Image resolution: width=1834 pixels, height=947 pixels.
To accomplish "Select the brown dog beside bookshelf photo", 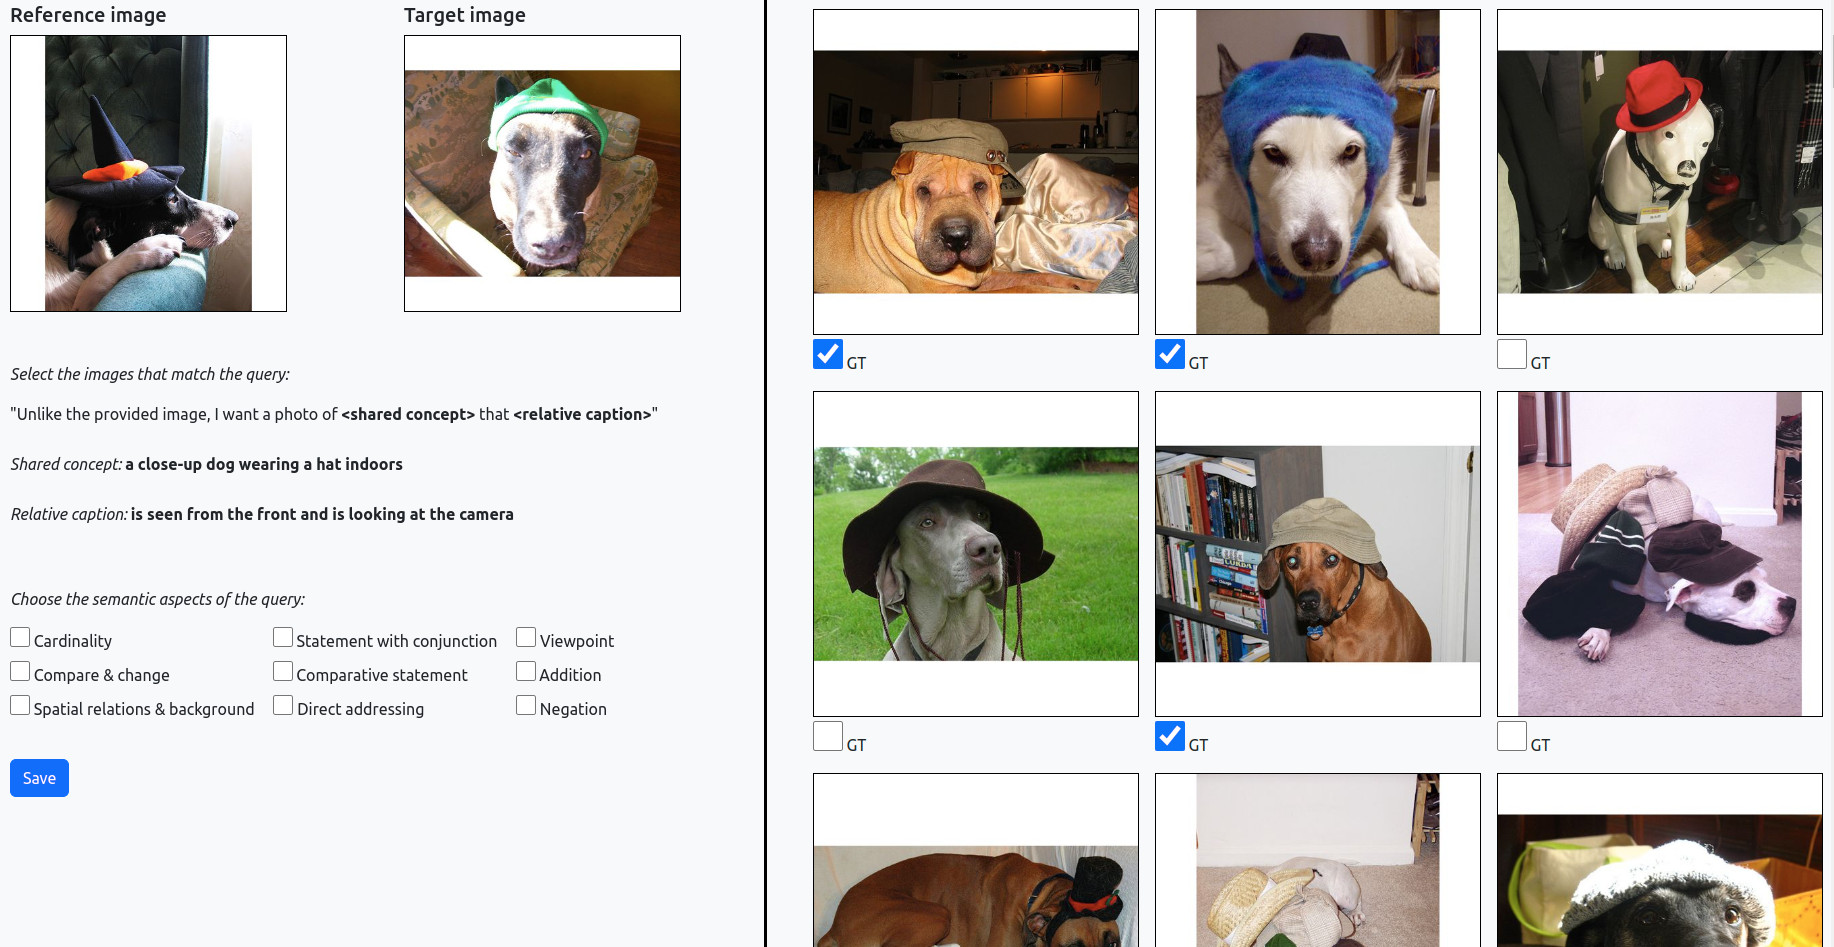I will (1318, 554).
